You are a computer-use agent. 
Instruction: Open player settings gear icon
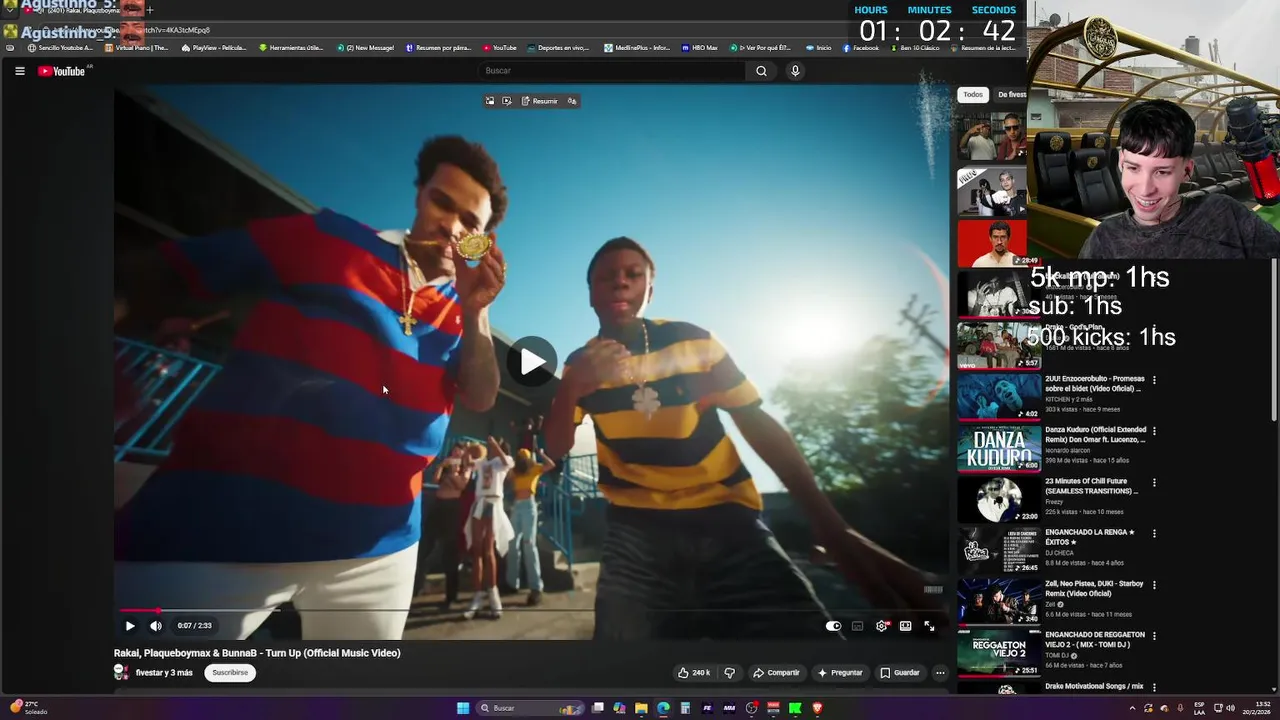click(881, 626)
